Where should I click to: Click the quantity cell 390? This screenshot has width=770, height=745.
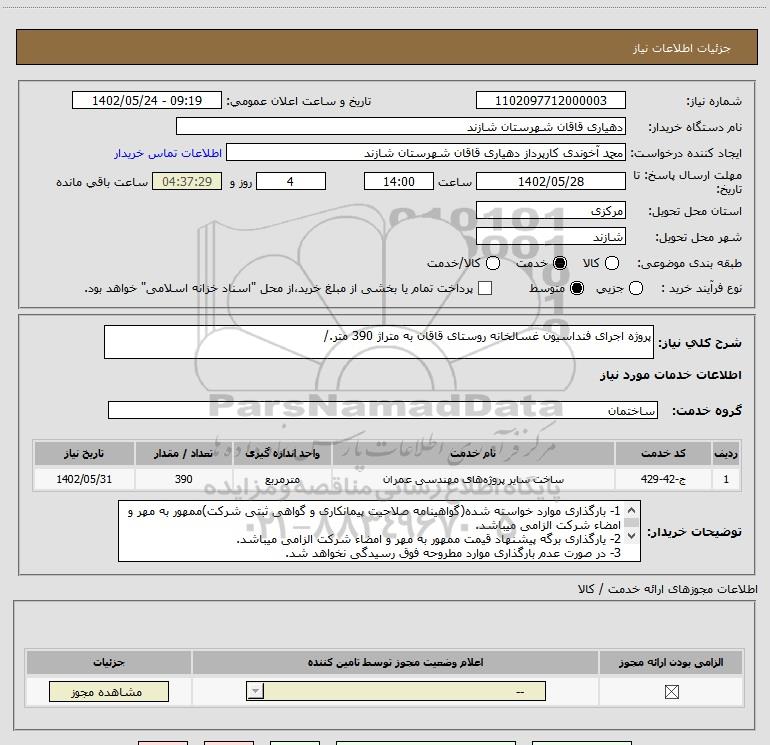(x=184, y=479)
